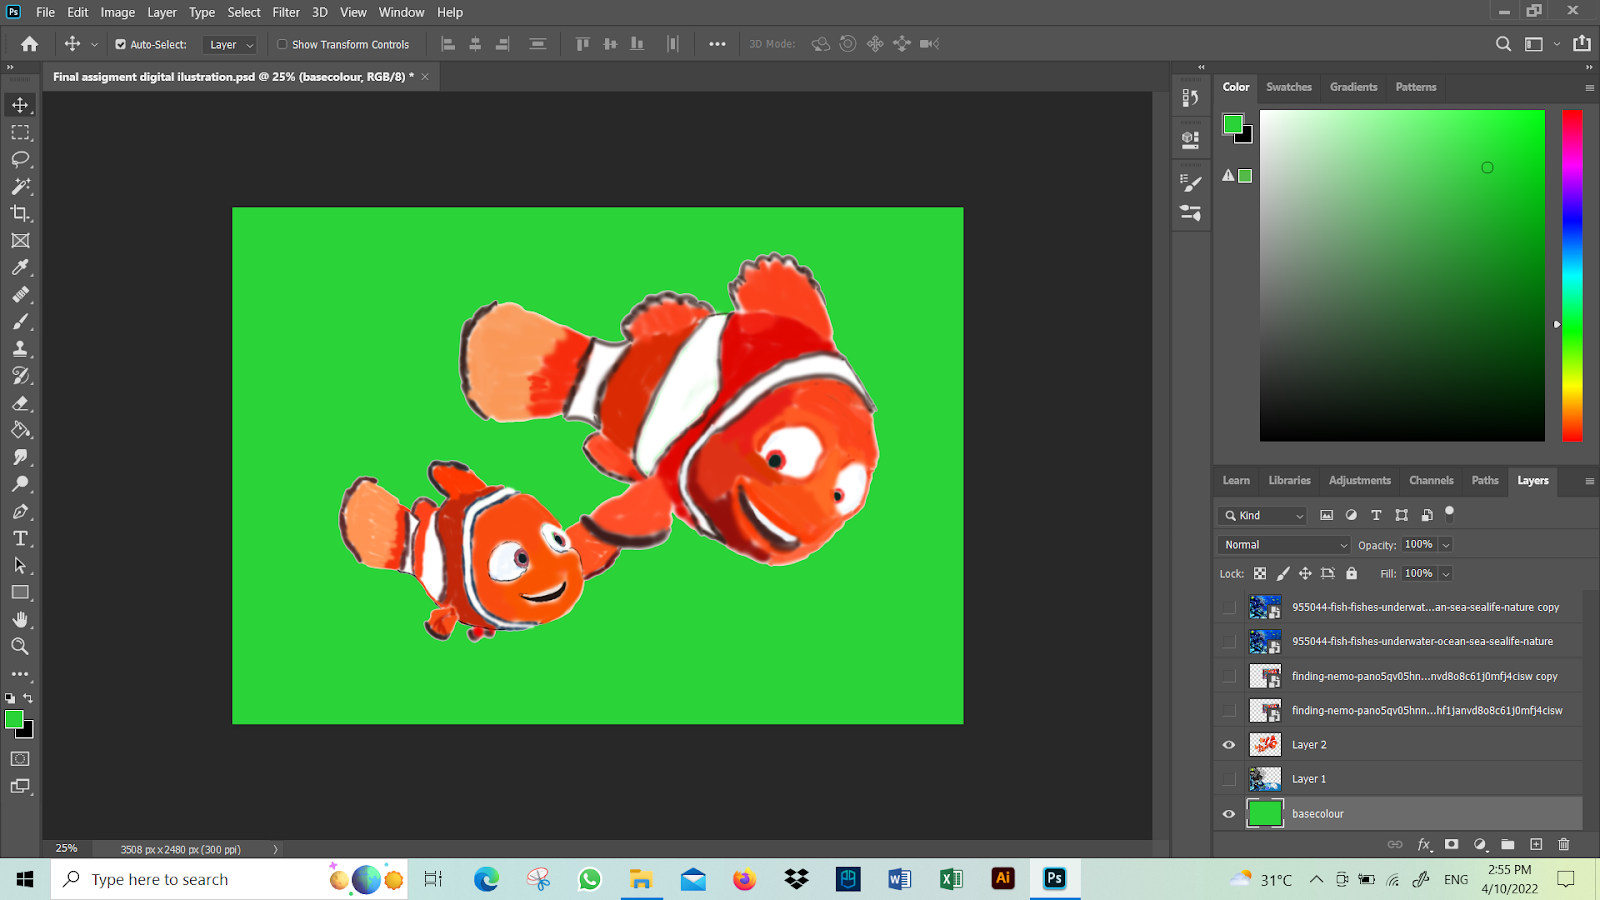Click the foreground color swatch in toolbar
This screenshot has width=1600, height=900.
tap(14, 719)
